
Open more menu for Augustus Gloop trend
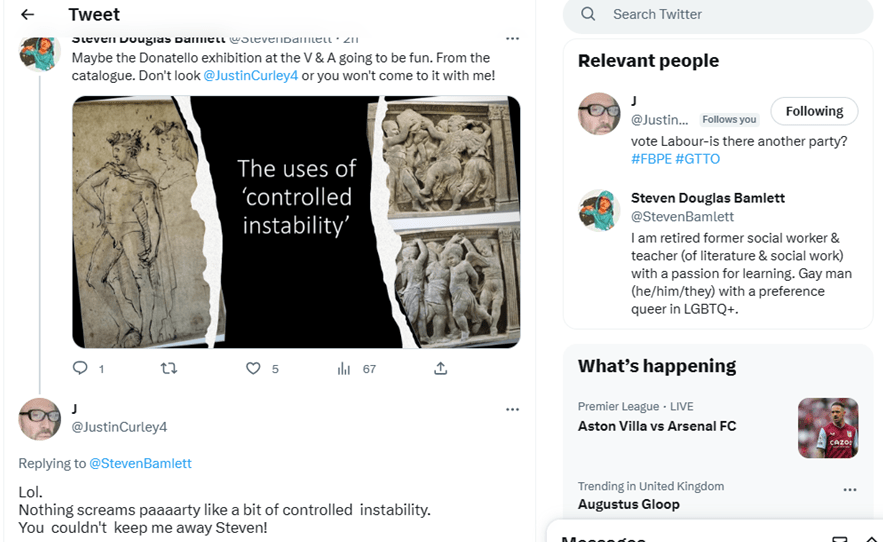[849, 490]
